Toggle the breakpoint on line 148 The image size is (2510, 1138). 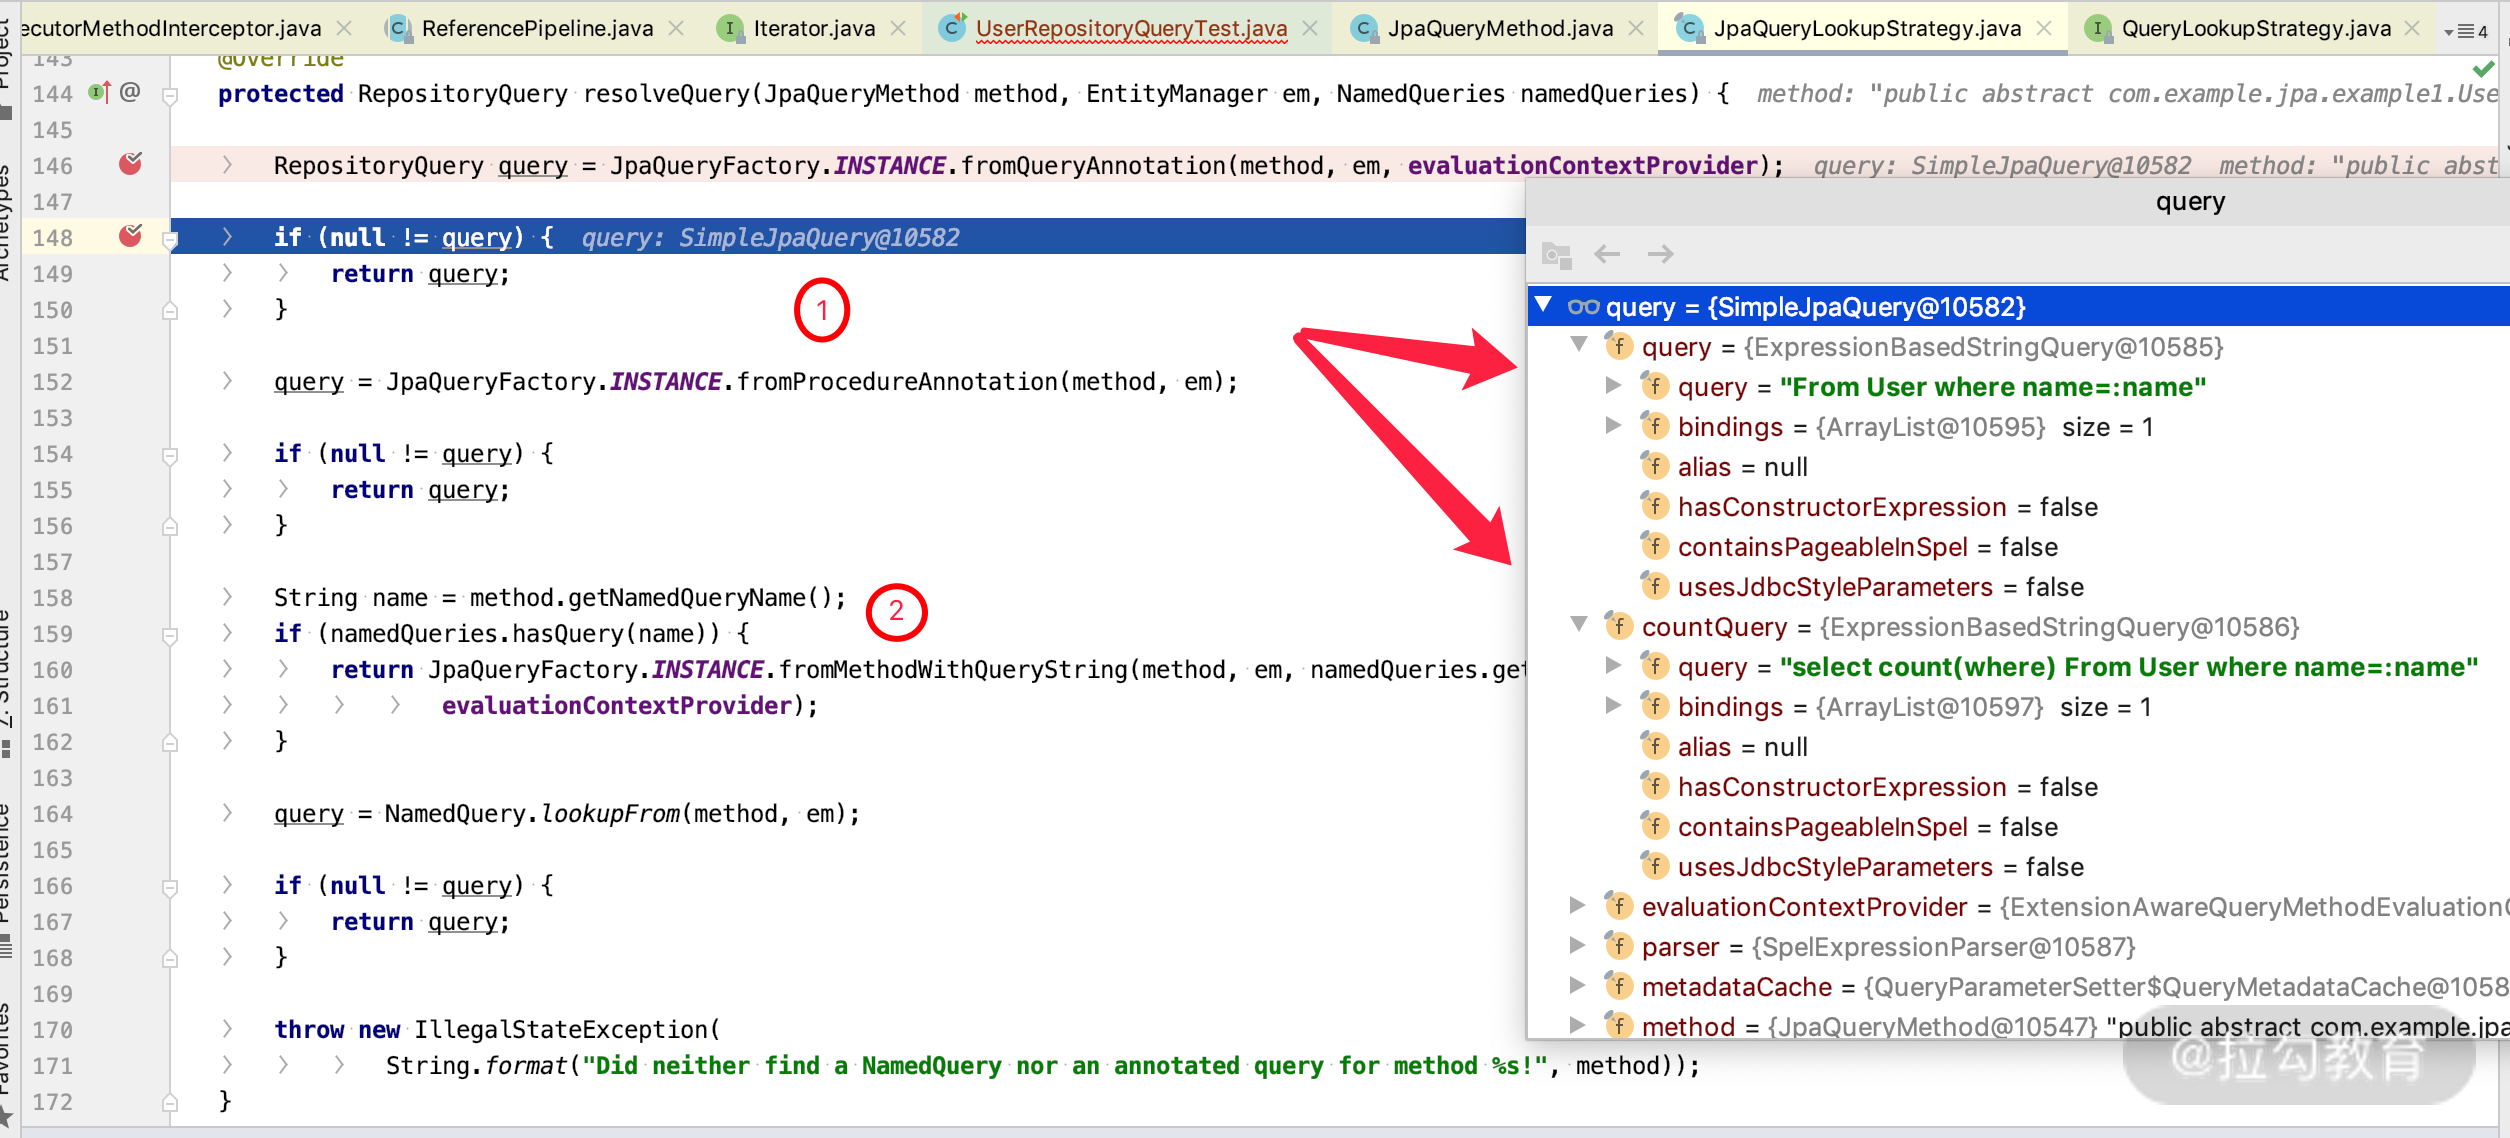[130, 236]
